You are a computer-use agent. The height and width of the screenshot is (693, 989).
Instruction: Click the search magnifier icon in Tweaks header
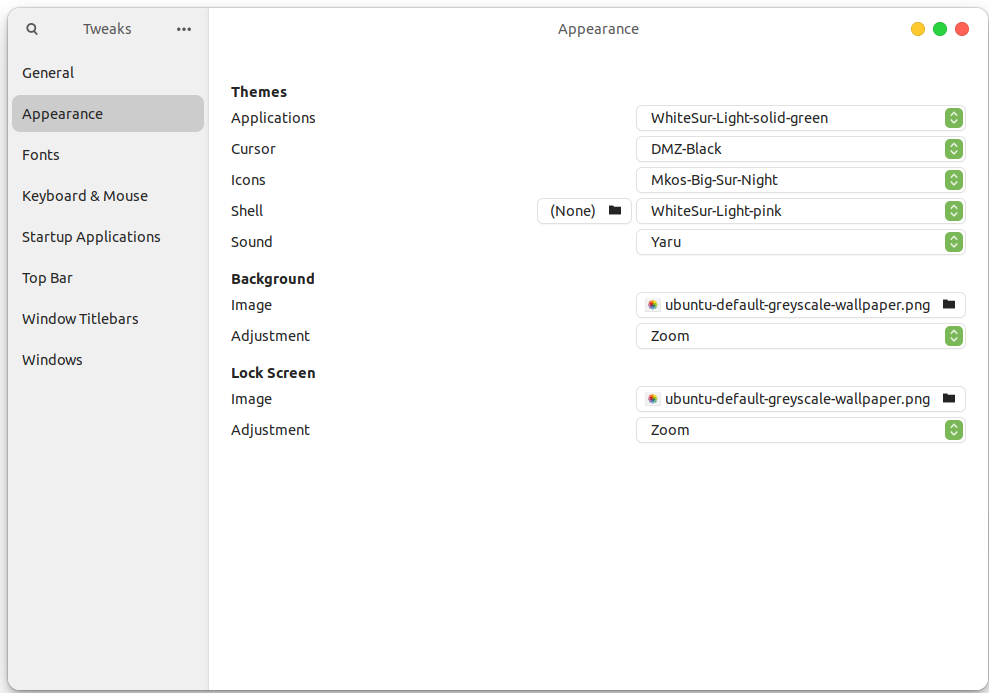point(32,29)
